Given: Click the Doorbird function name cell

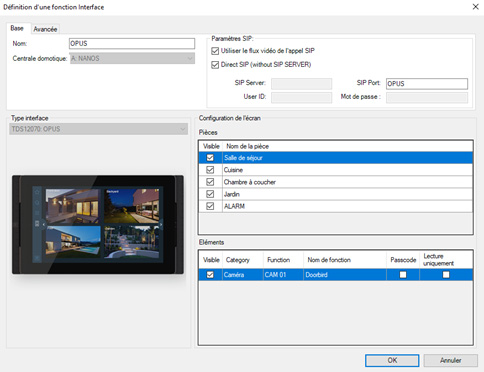Looking at the screenshot, I should [x=345, y=275].
